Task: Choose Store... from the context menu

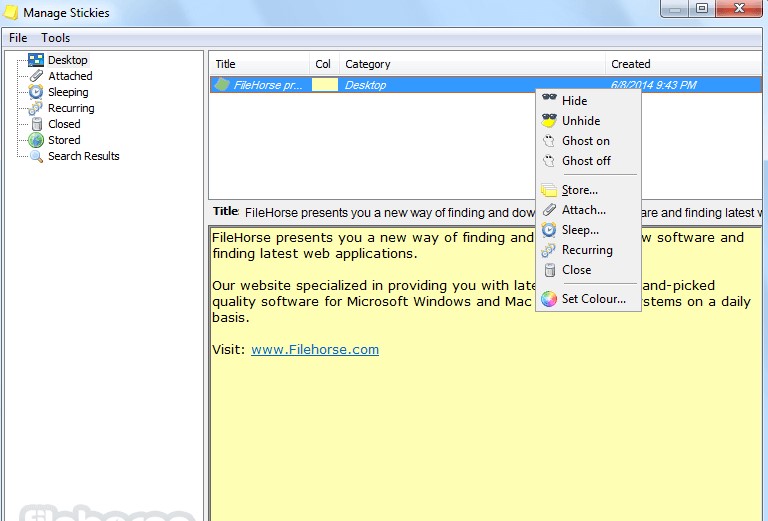Action: coord(588,189)
